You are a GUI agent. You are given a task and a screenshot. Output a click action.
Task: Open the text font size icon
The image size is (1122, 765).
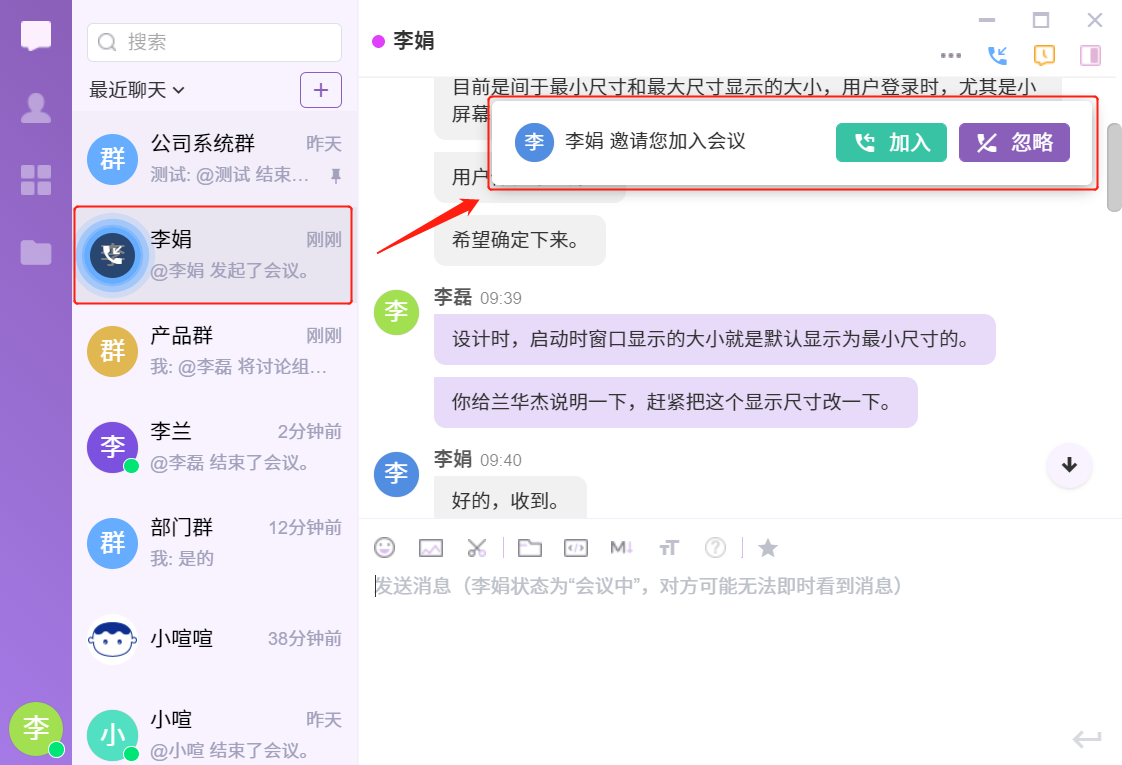tap(669, 547)
